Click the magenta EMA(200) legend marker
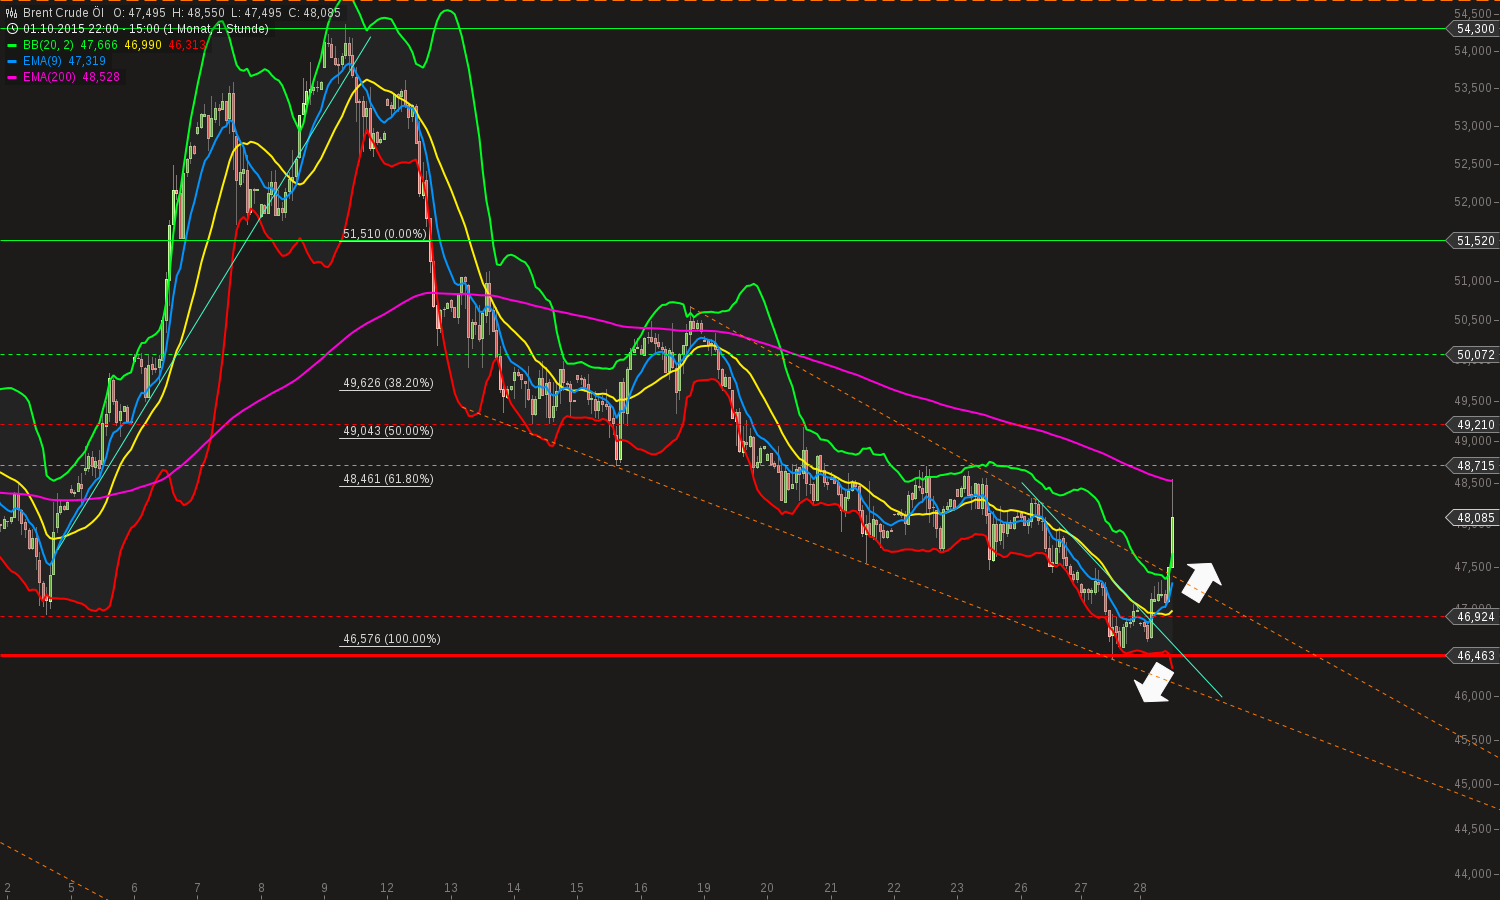1500x900 pixels. [x=12, y=77]
